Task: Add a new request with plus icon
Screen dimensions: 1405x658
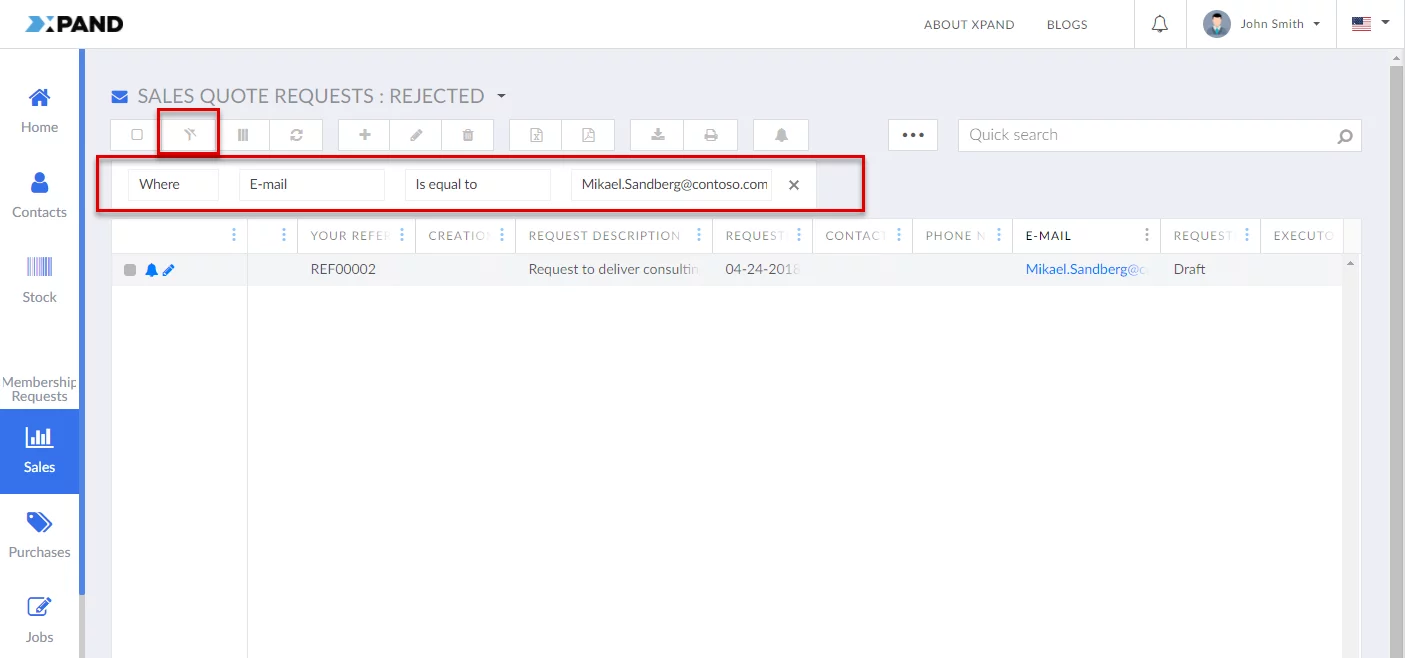Action: point(364,135)
